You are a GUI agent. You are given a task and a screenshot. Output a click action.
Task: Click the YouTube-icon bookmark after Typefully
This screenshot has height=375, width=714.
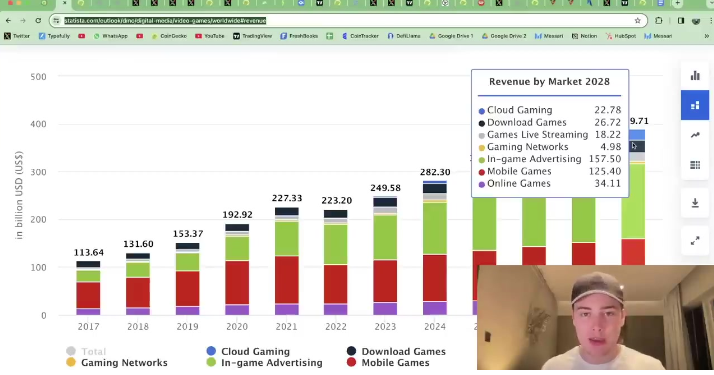[x=82, y=36]
